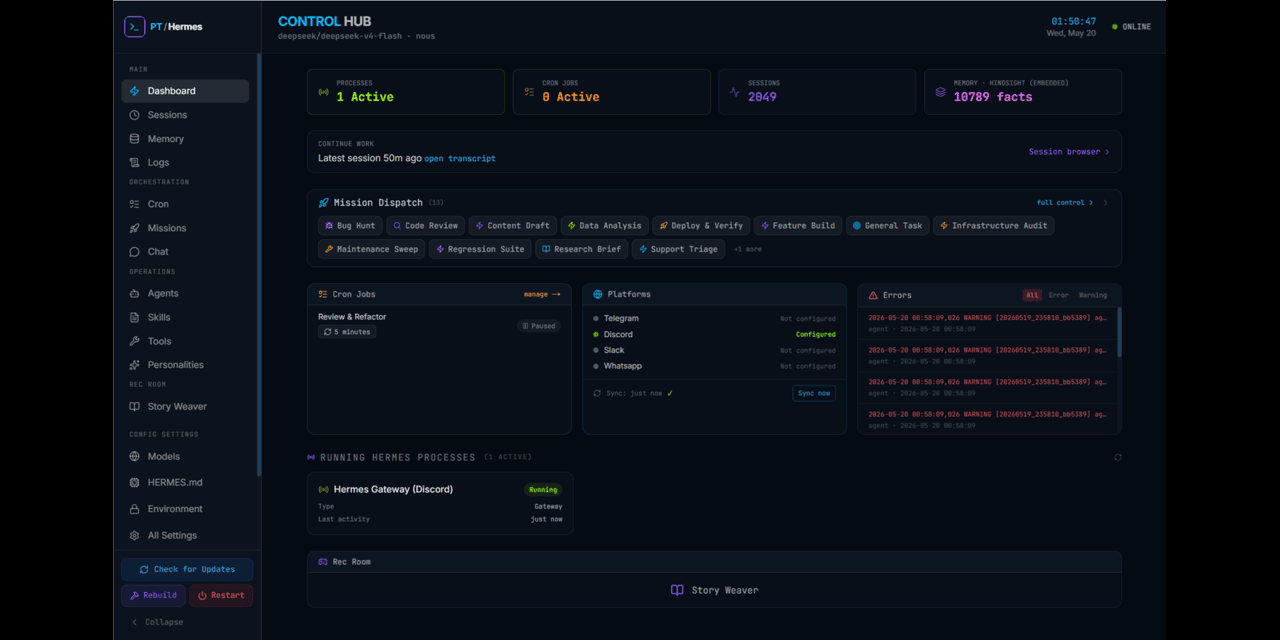Click the Personalities icon in the sidebar

tap(135, 365)
